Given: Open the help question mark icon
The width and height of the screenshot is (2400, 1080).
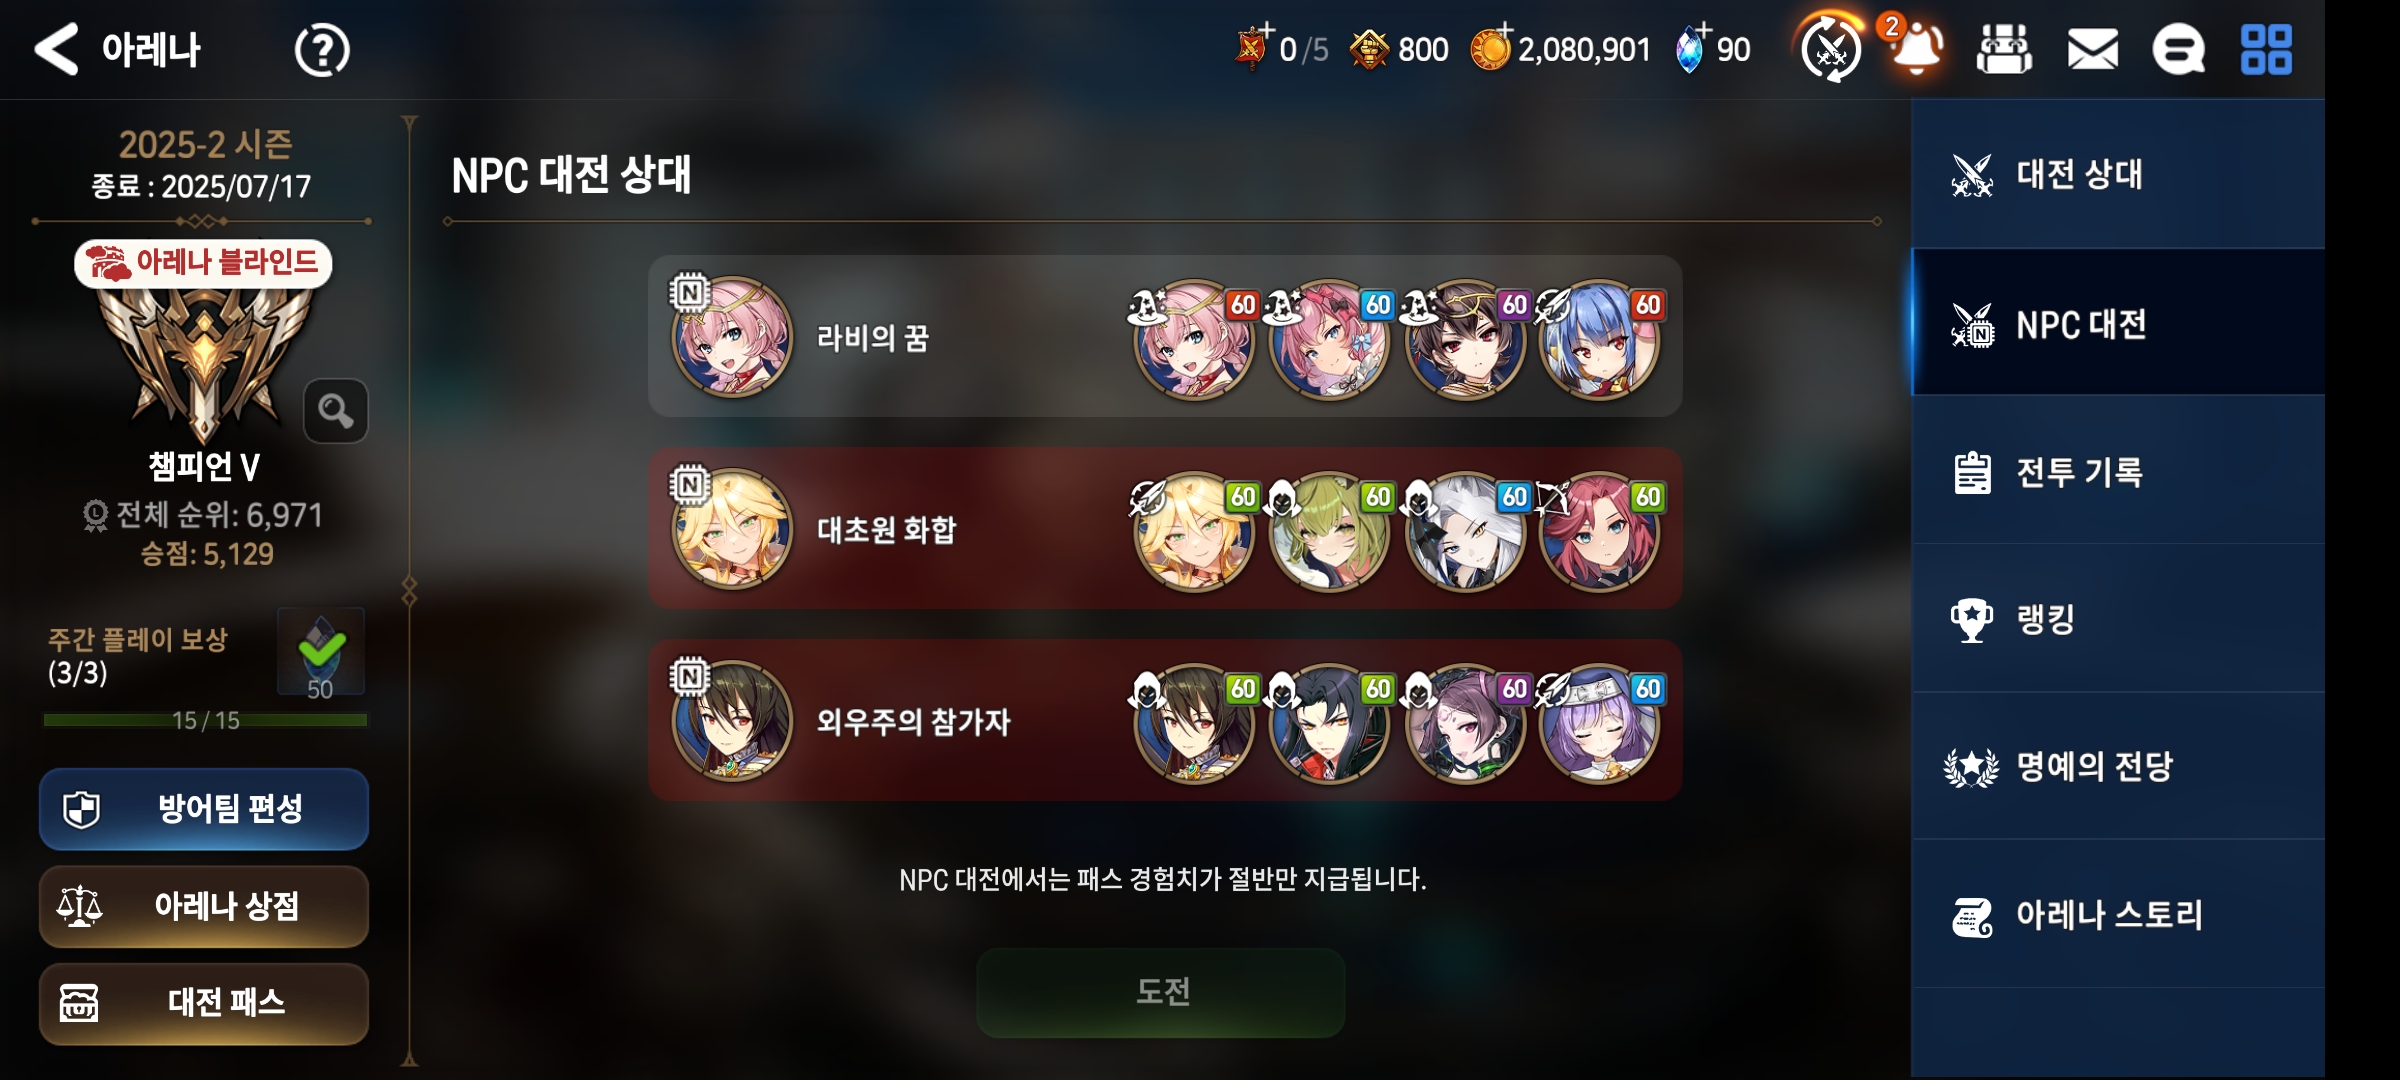Looking at the screenshot, I should [x=322, y=50].
